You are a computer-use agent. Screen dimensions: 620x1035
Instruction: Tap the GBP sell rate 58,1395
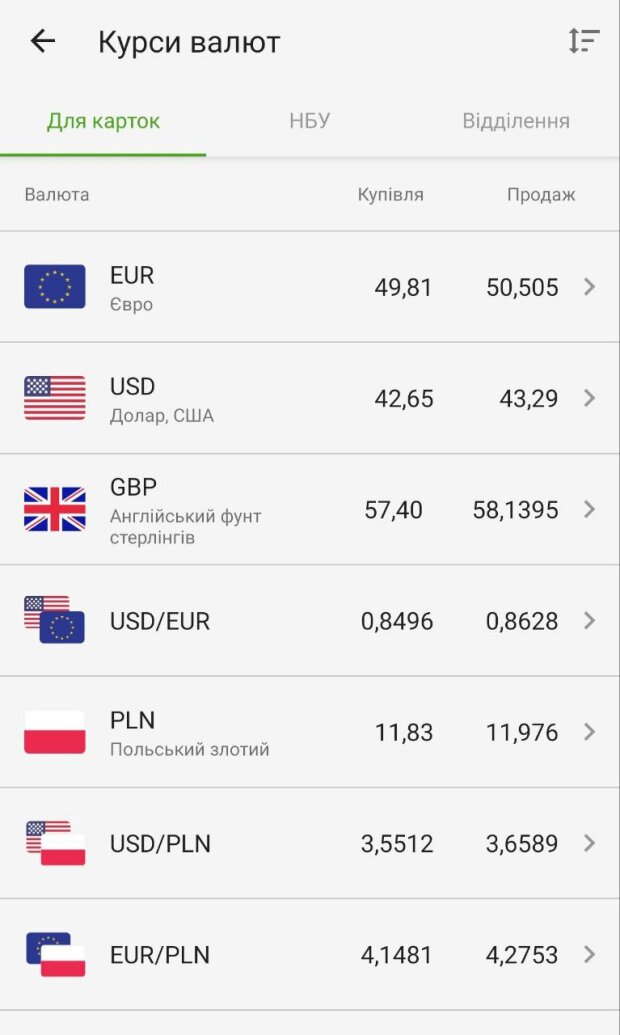point(515,510)
